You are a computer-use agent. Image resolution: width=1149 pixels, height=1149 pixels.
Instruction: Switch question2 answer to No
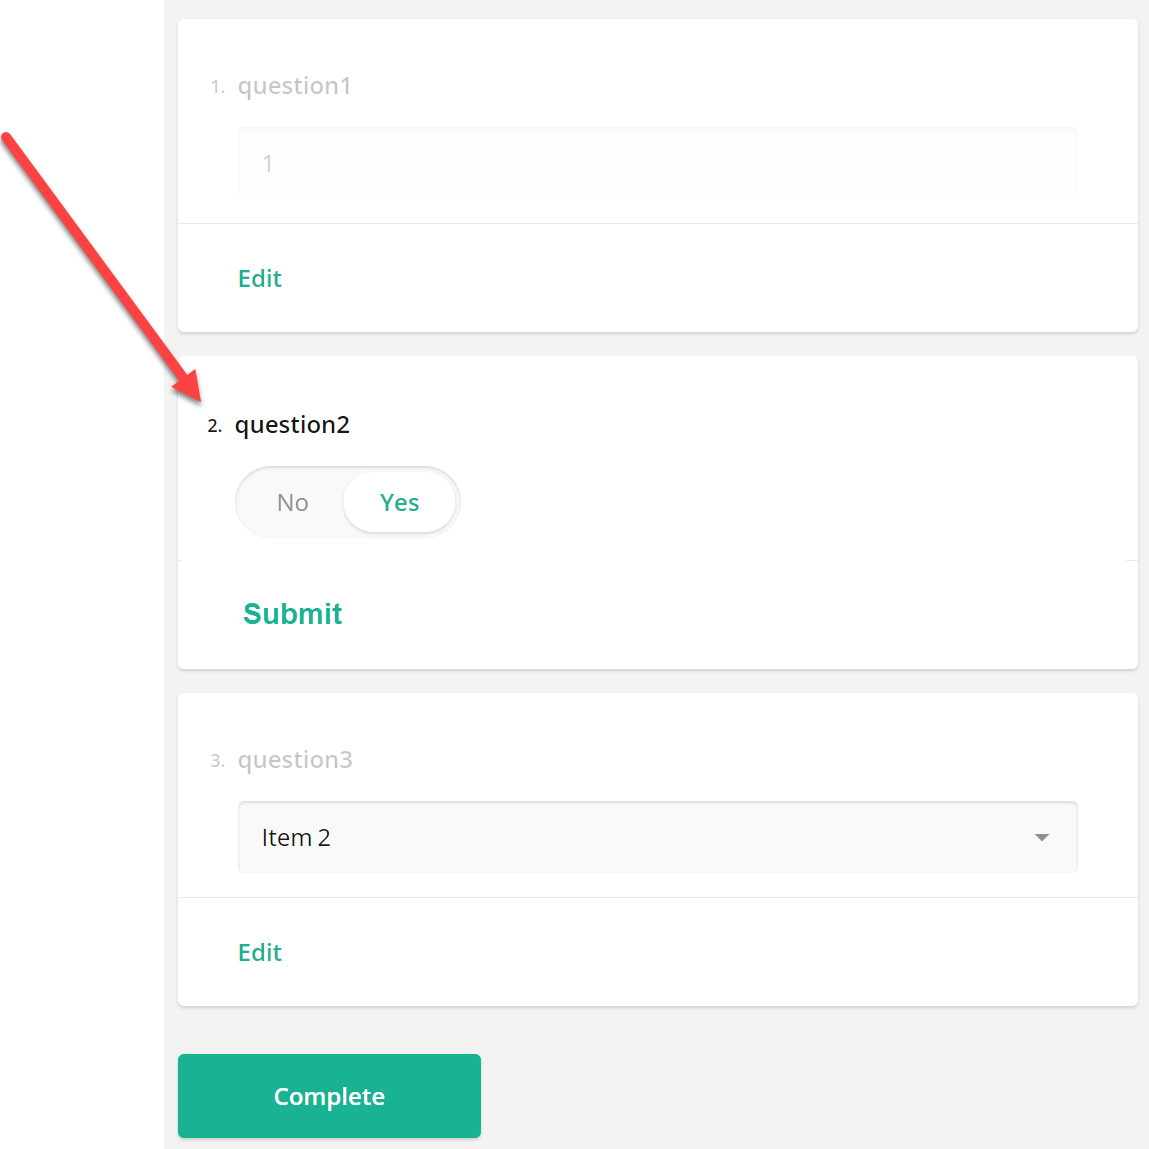(292, 502)
